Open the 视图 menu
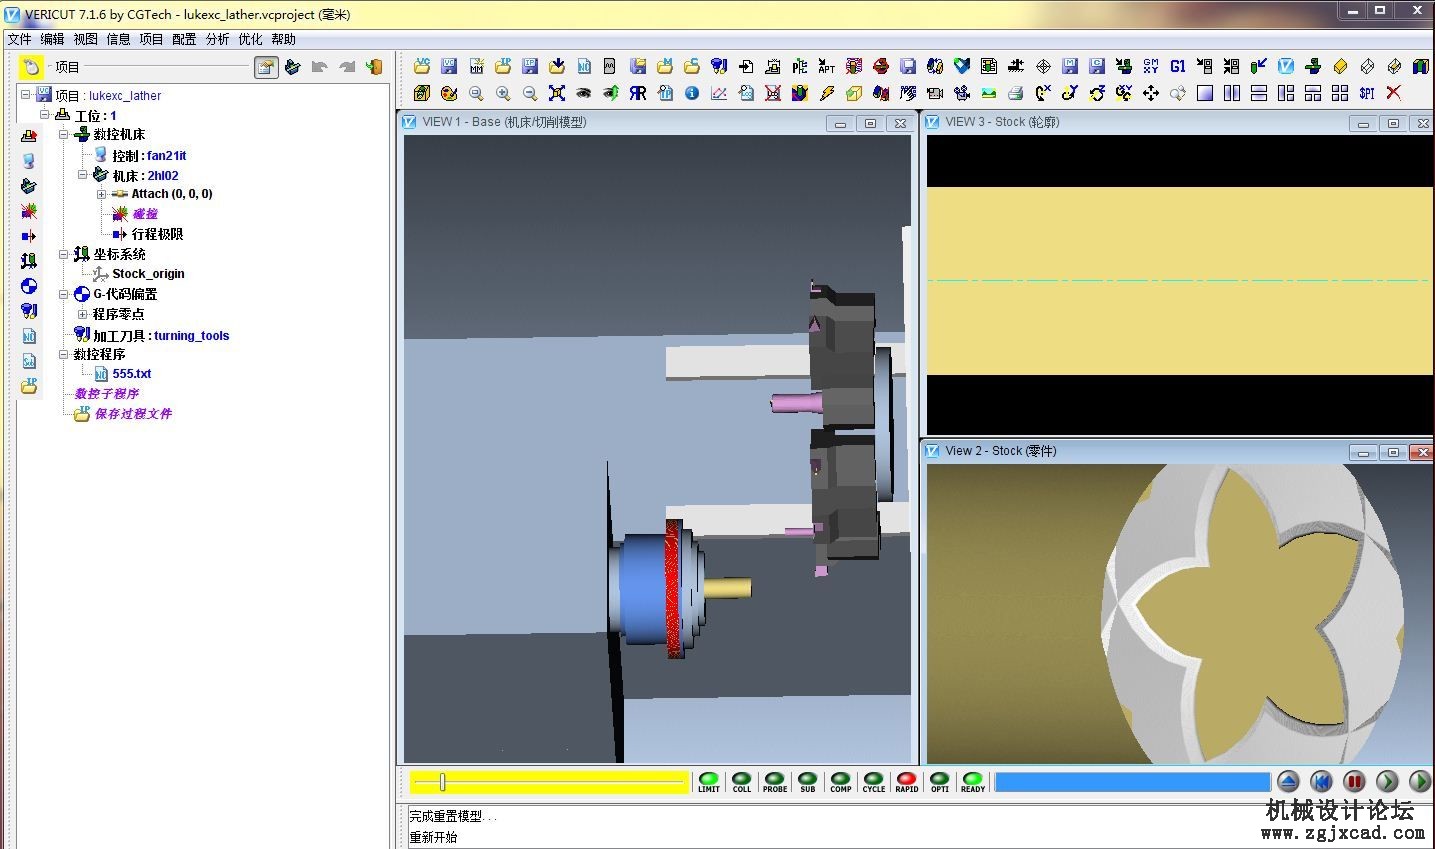1435x849 pixels. pyautogui.click(x=85, y=39)
